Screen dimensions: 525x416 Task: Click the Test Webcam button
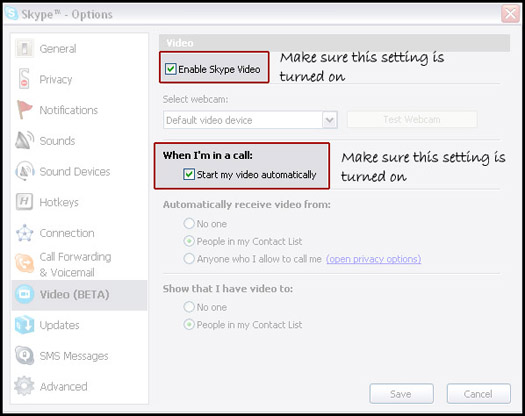[x=412, y=120]
